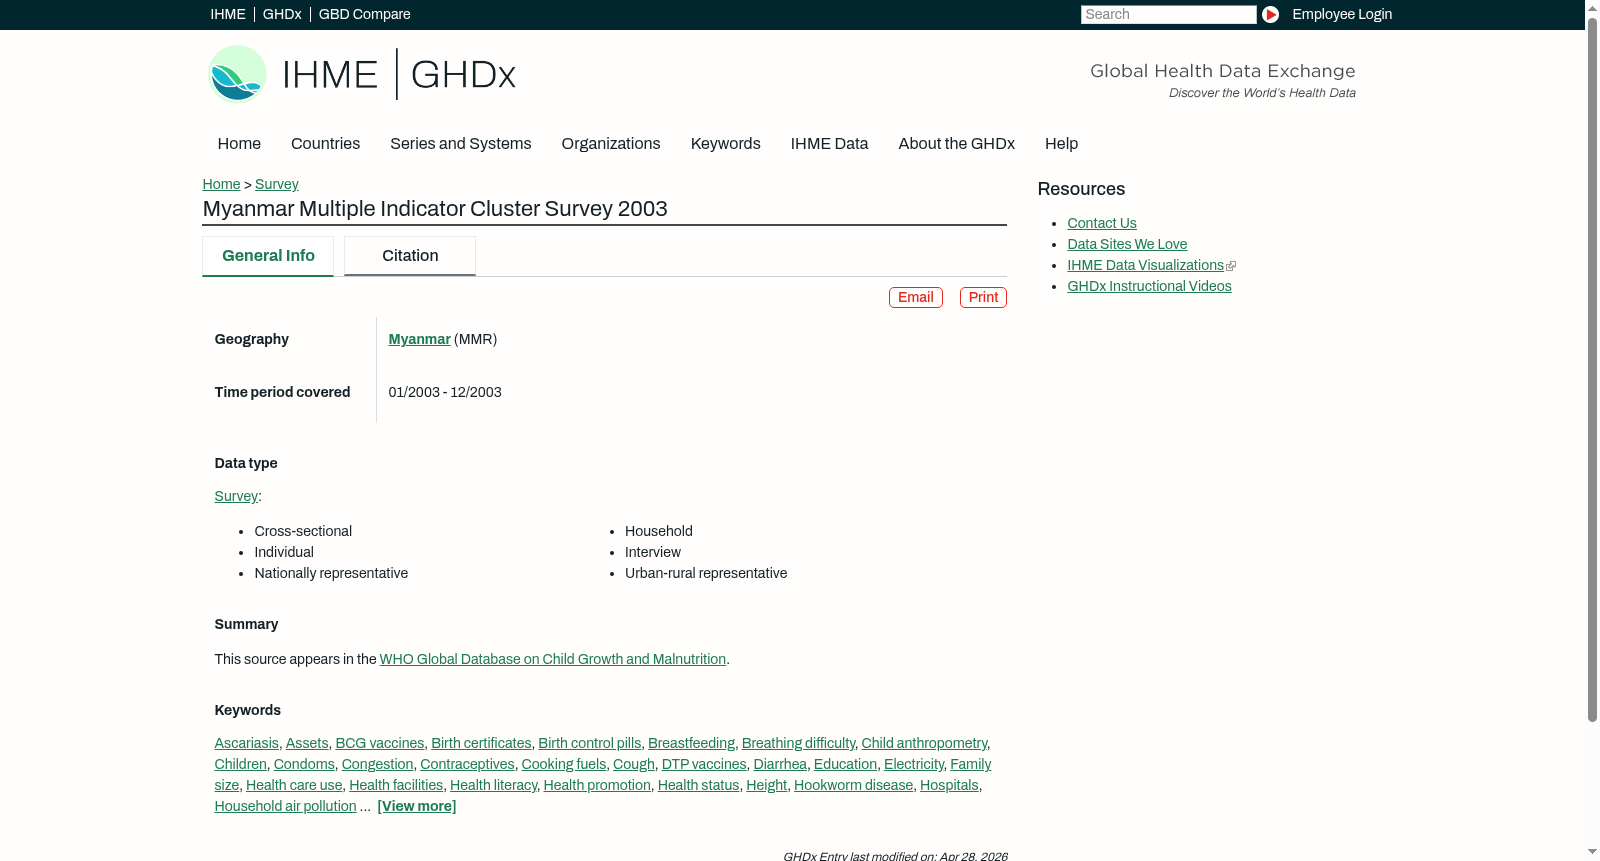1600x861 pixels.
Task: Open the Children keyword
Action: 240,764
